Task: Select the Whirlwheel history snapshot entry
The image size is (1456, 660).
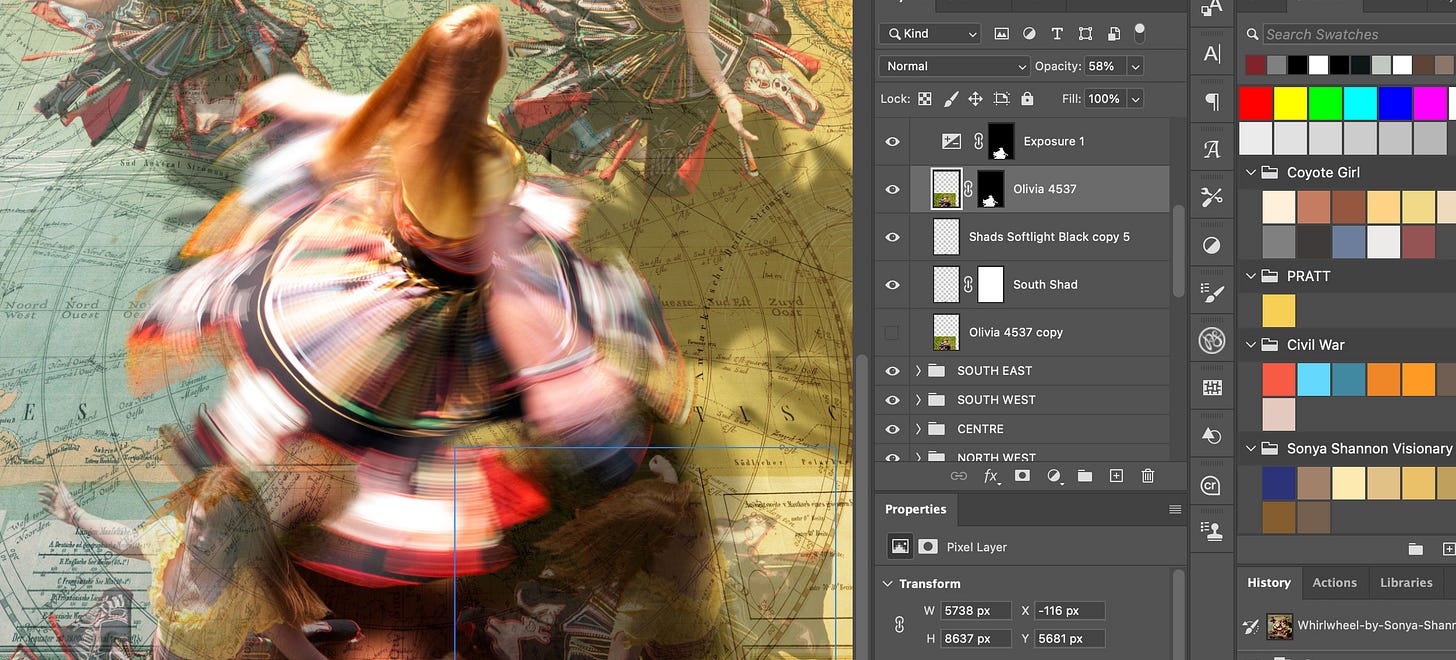Action: [1348, 627]
